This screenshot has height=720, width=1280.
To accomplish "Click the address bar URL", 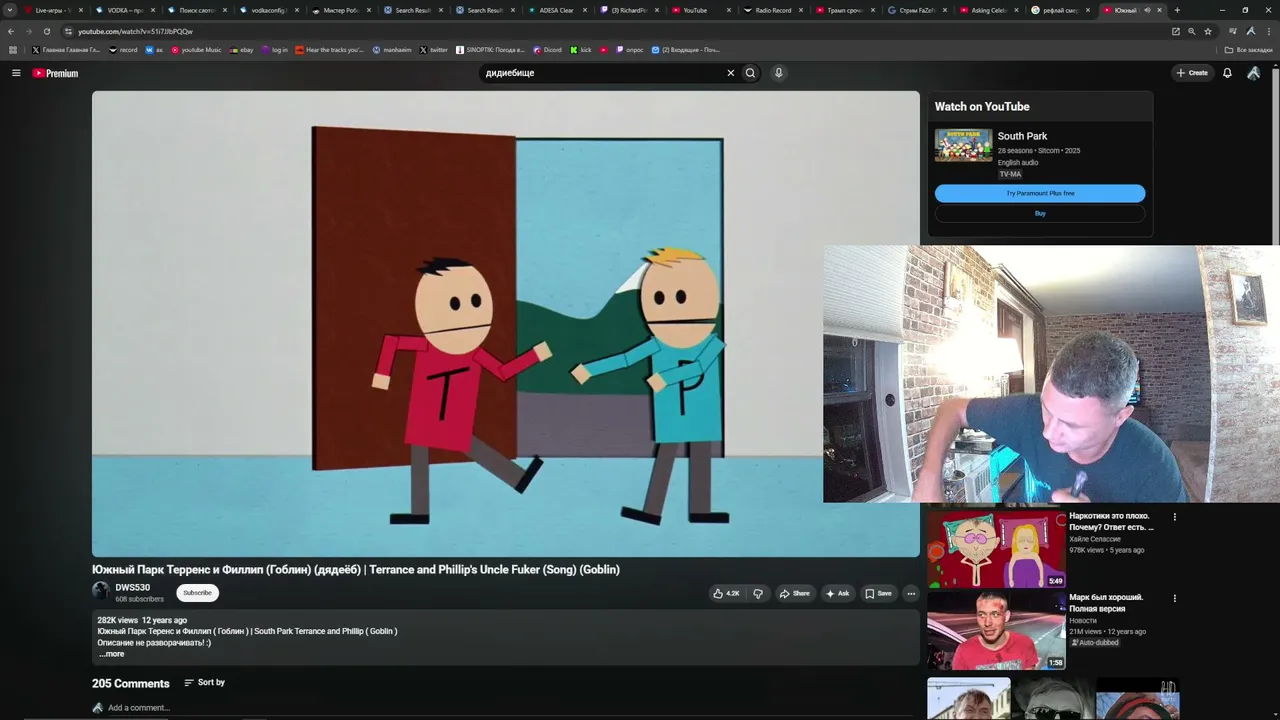I will click(135, 31).
